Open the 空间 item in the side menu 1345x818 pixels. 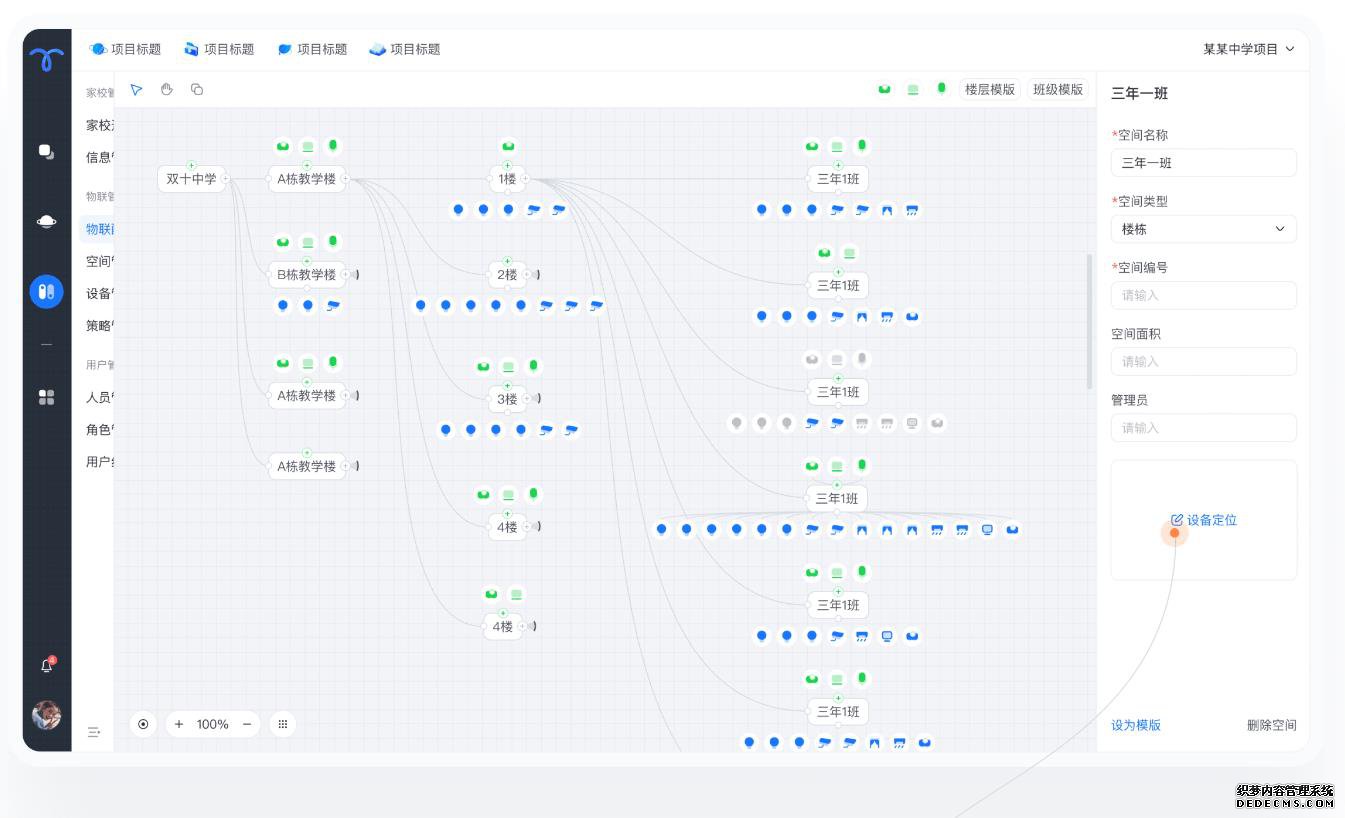(99, 261)
